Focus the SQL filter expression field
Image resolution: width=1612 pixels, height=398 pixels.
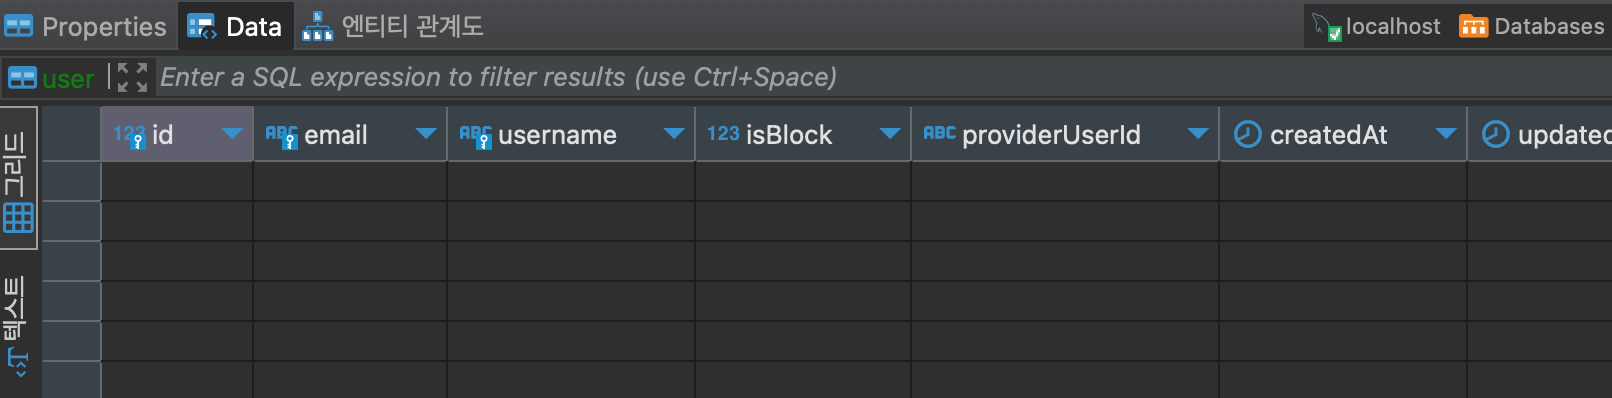click(x=880, y=77)
